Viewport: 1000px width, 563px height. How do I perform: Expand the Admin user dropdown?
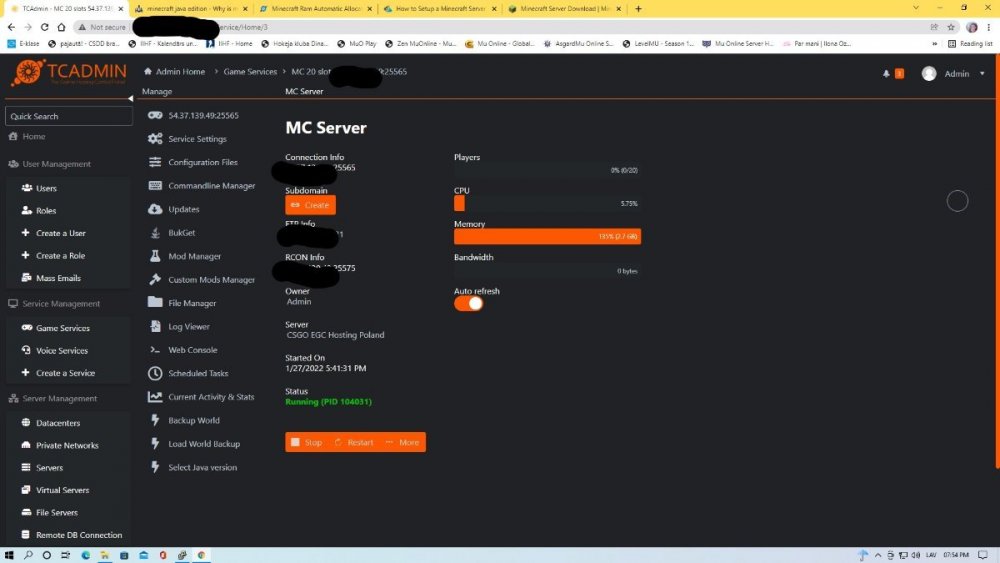[x=955, y=74]
